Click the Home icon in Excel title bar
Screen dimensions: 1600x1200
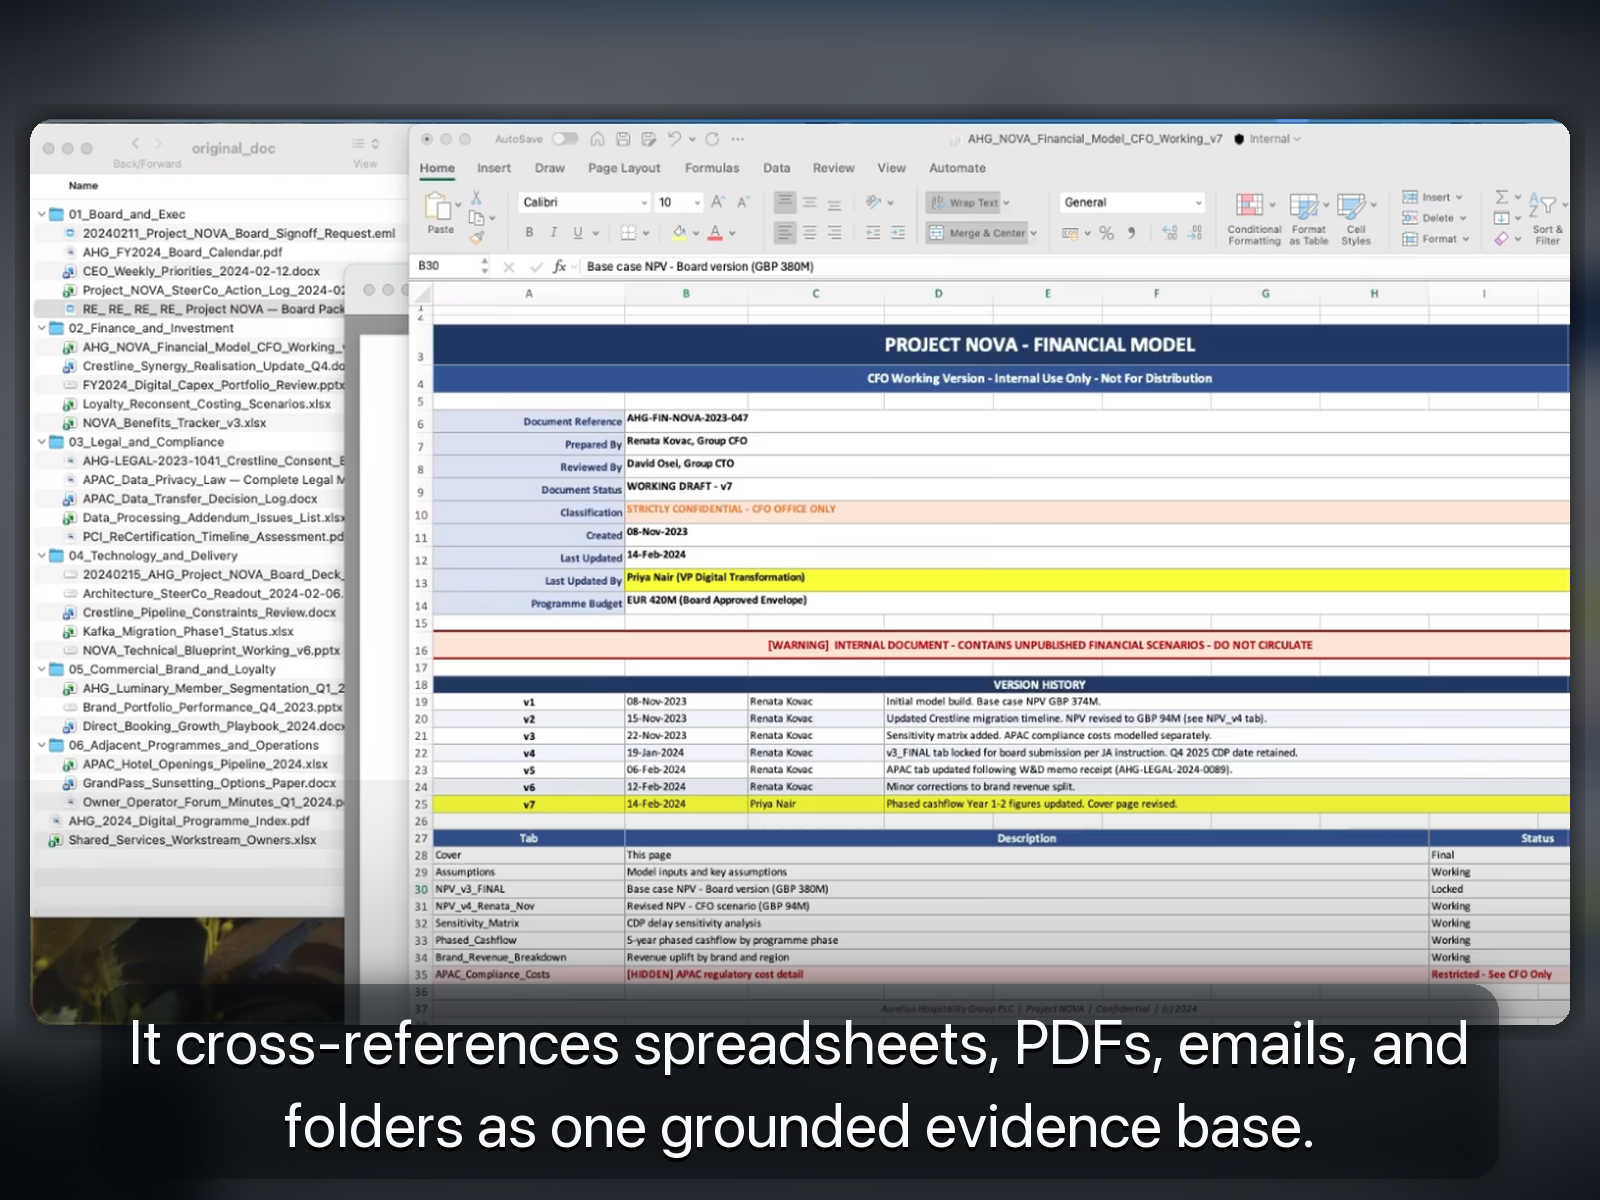coord(597,139)
